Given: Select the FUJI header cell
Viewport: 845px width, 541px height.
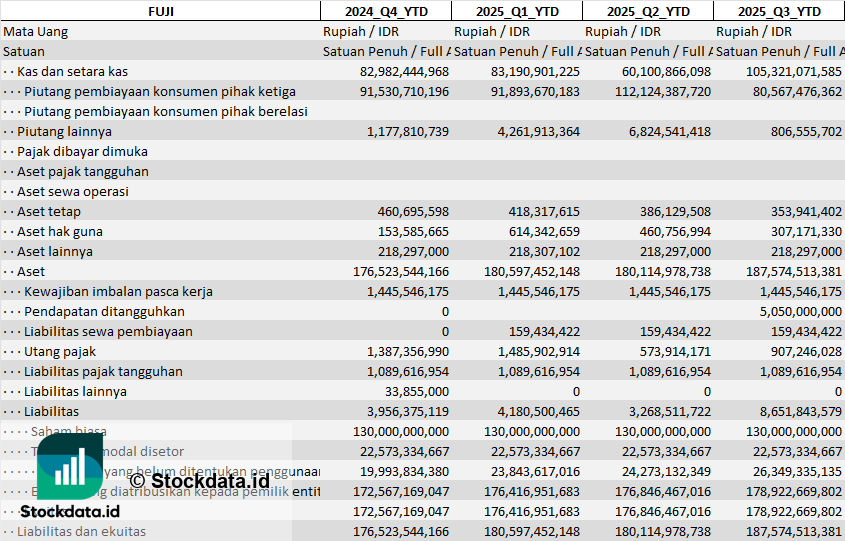Looking at the screenshot, I should tap(160, 11).
